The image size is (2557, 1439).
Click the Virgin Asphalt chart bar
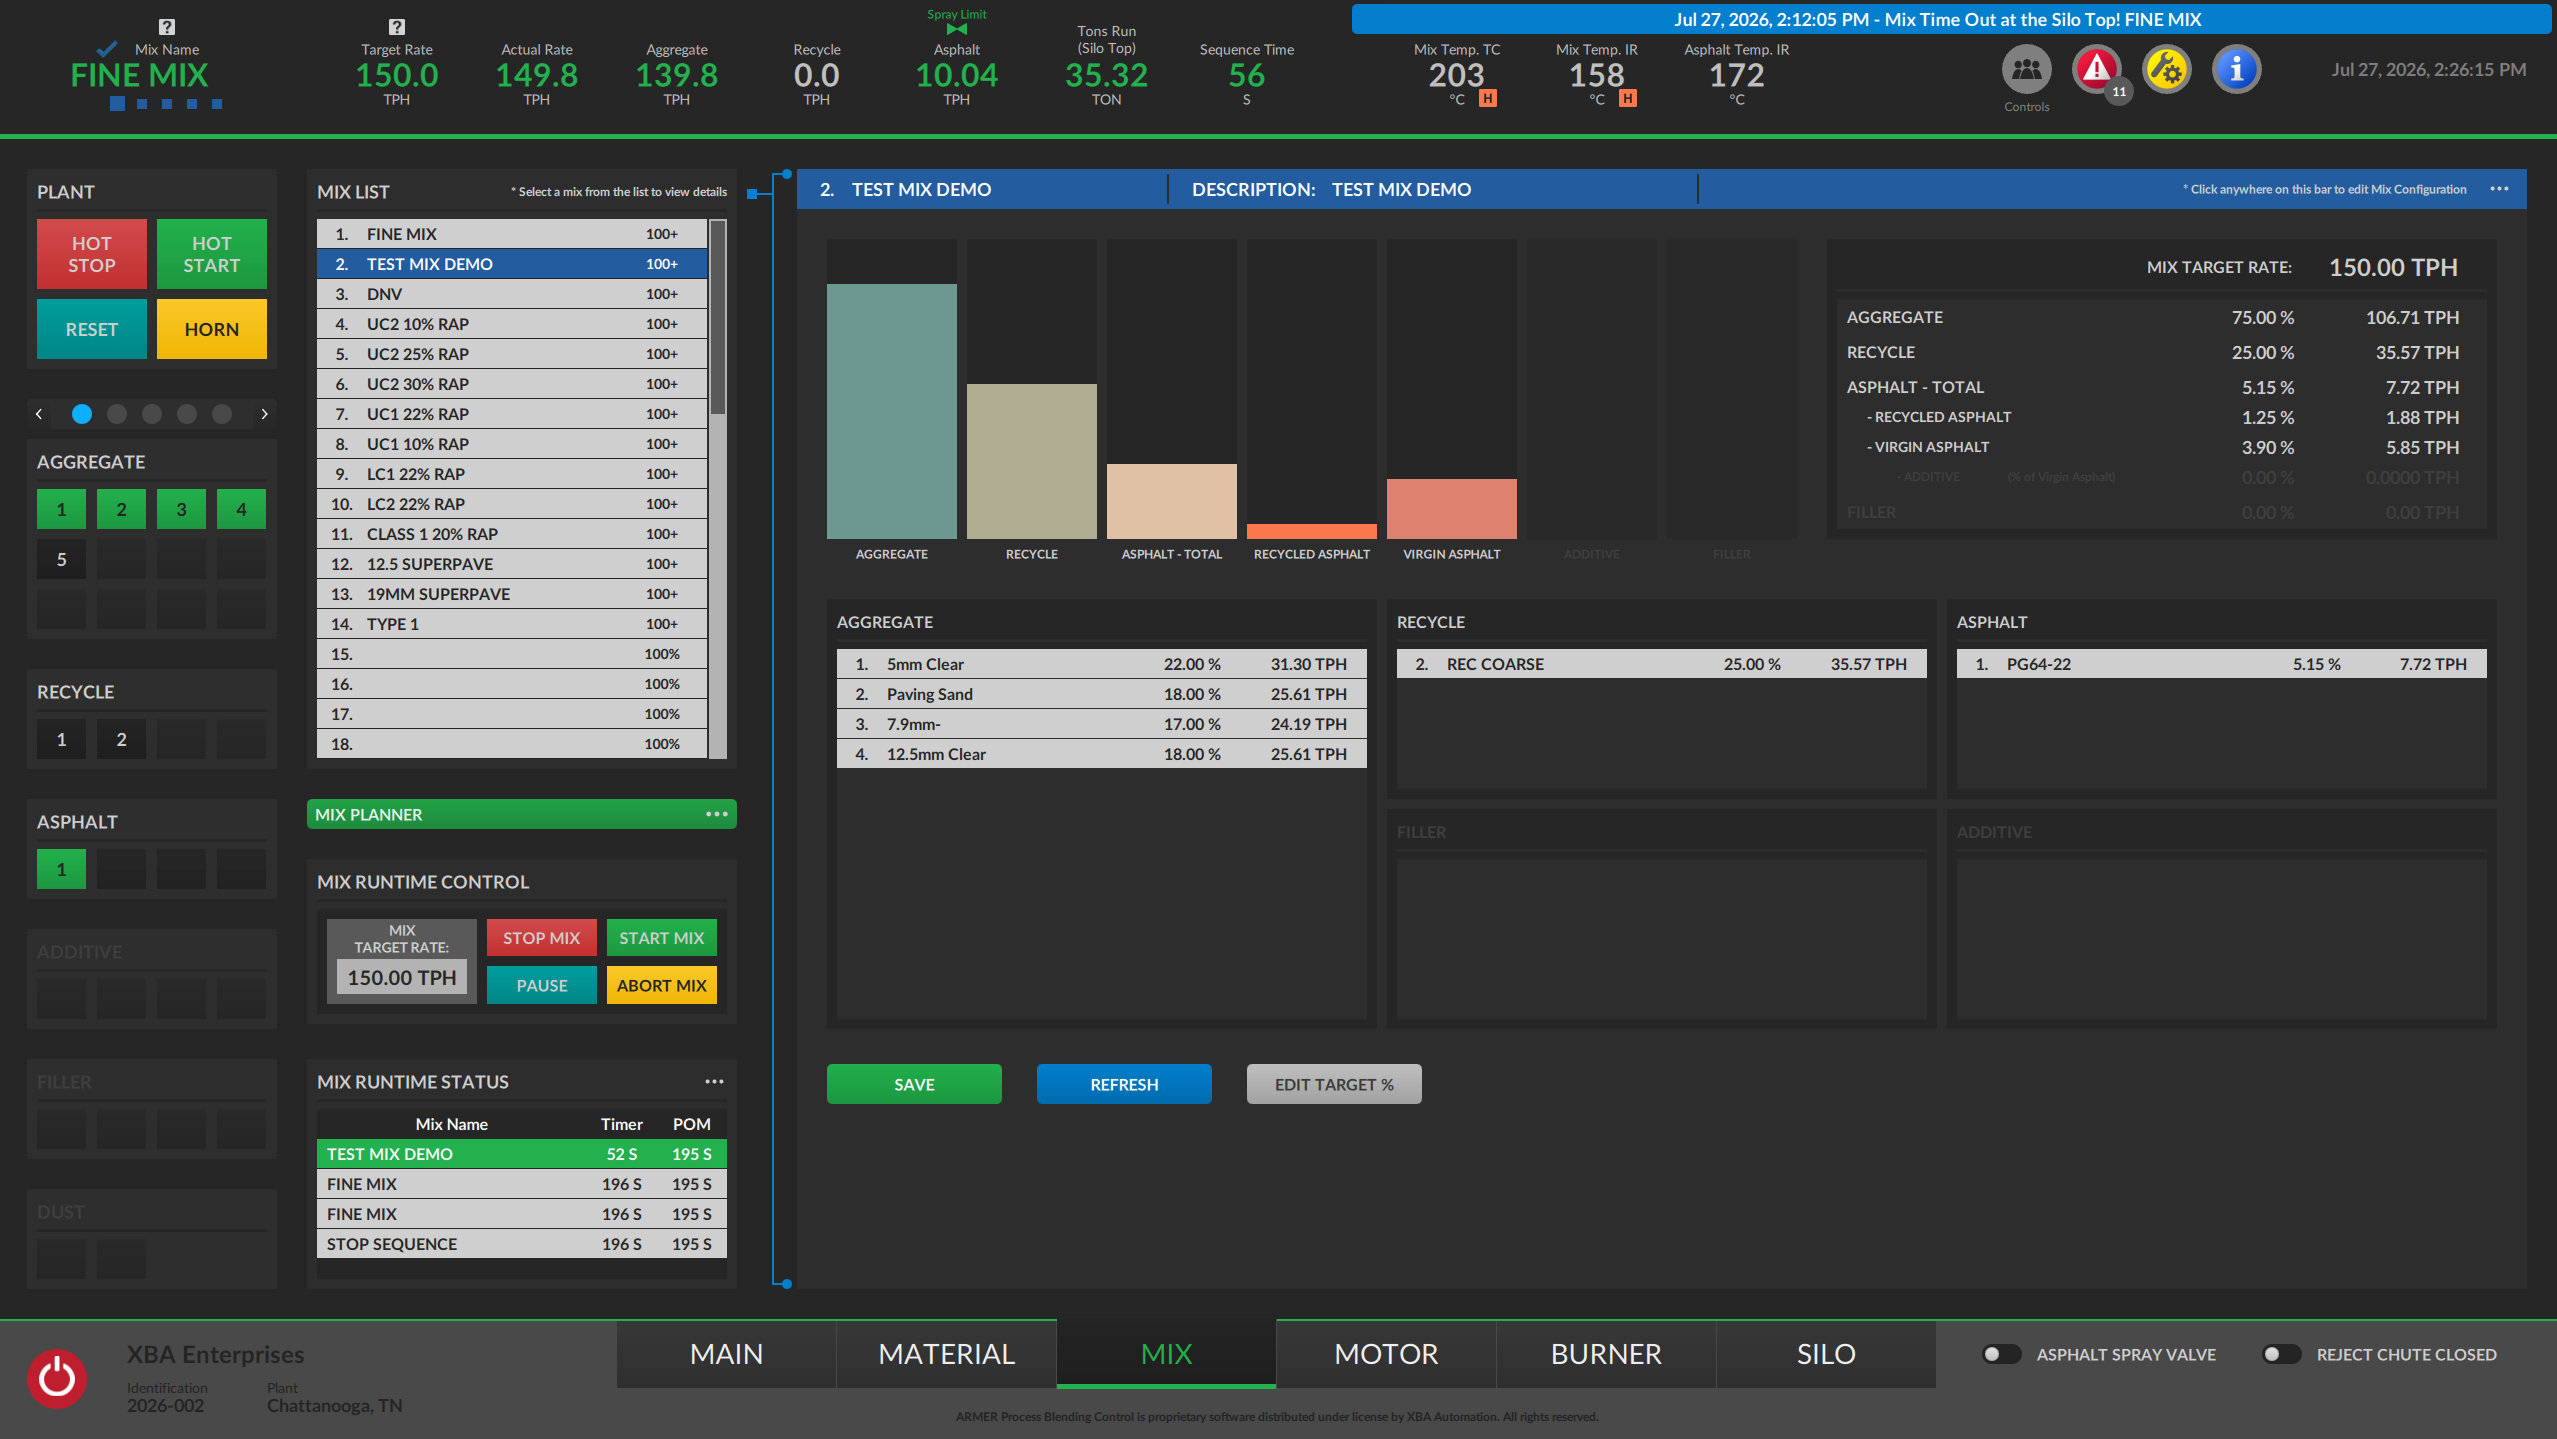coord(1451,508)
